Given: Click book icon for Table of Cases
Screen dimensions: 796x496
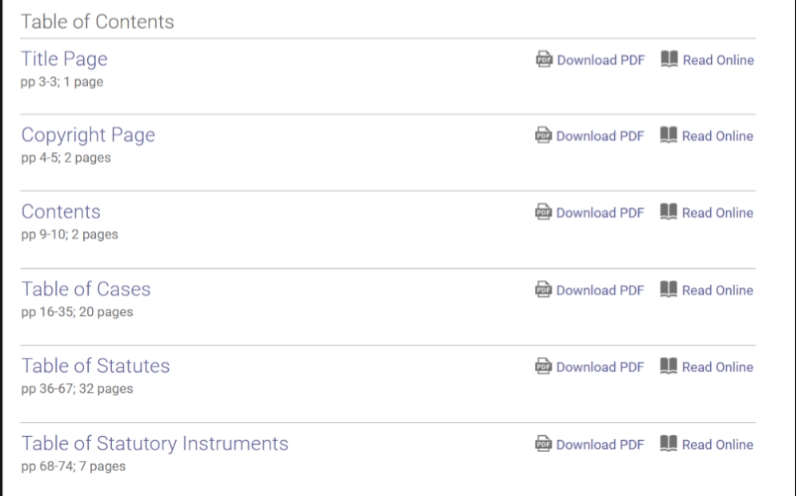Looking at the screenshot, I should (669, 290).
